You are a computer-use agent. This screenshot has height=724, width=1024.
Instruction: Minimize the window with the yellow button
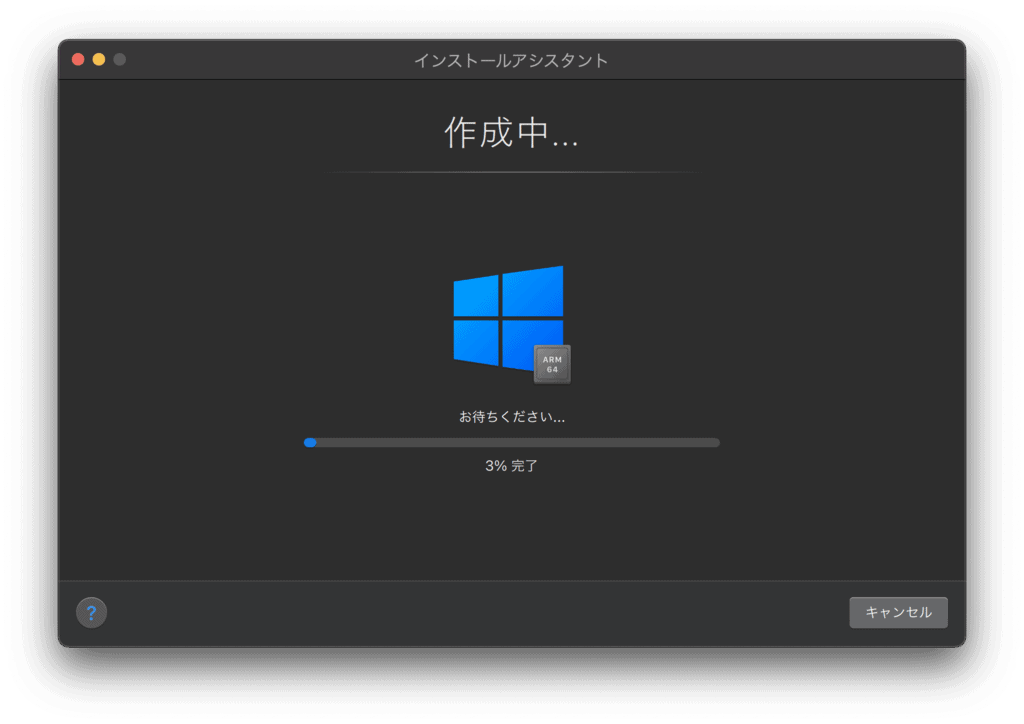pos(99,59)
